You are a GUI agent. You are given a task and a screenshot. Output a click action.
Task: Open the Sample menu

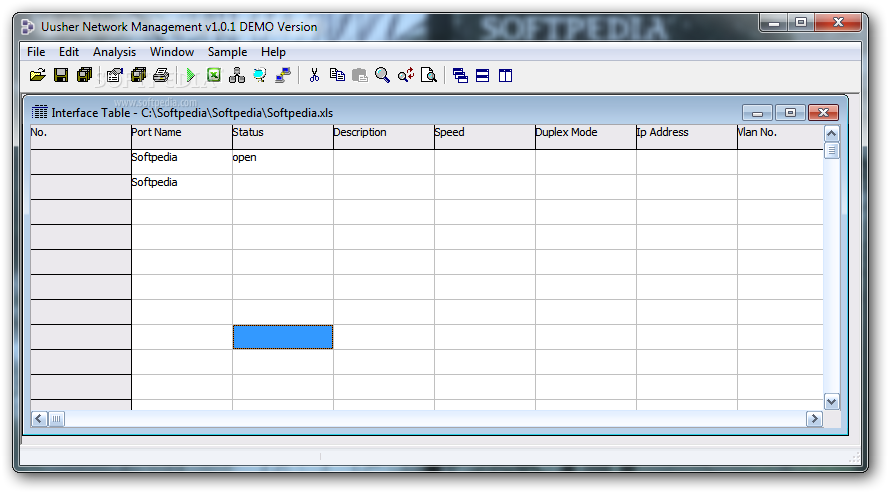[x=227, y=52]
